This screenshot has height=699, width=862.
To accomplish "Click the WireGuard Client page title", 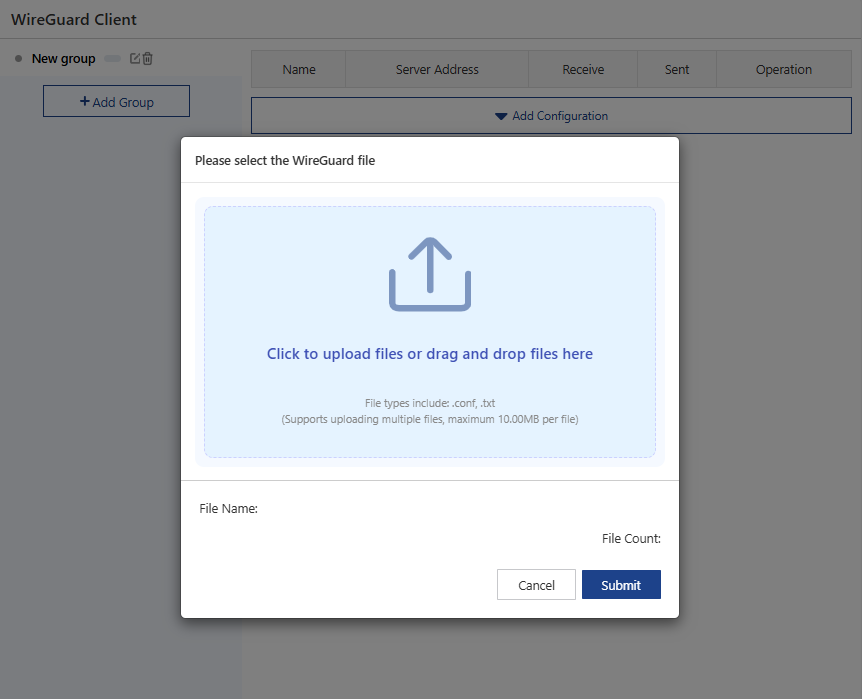I will pyautogui.click(x=74, y=20).
